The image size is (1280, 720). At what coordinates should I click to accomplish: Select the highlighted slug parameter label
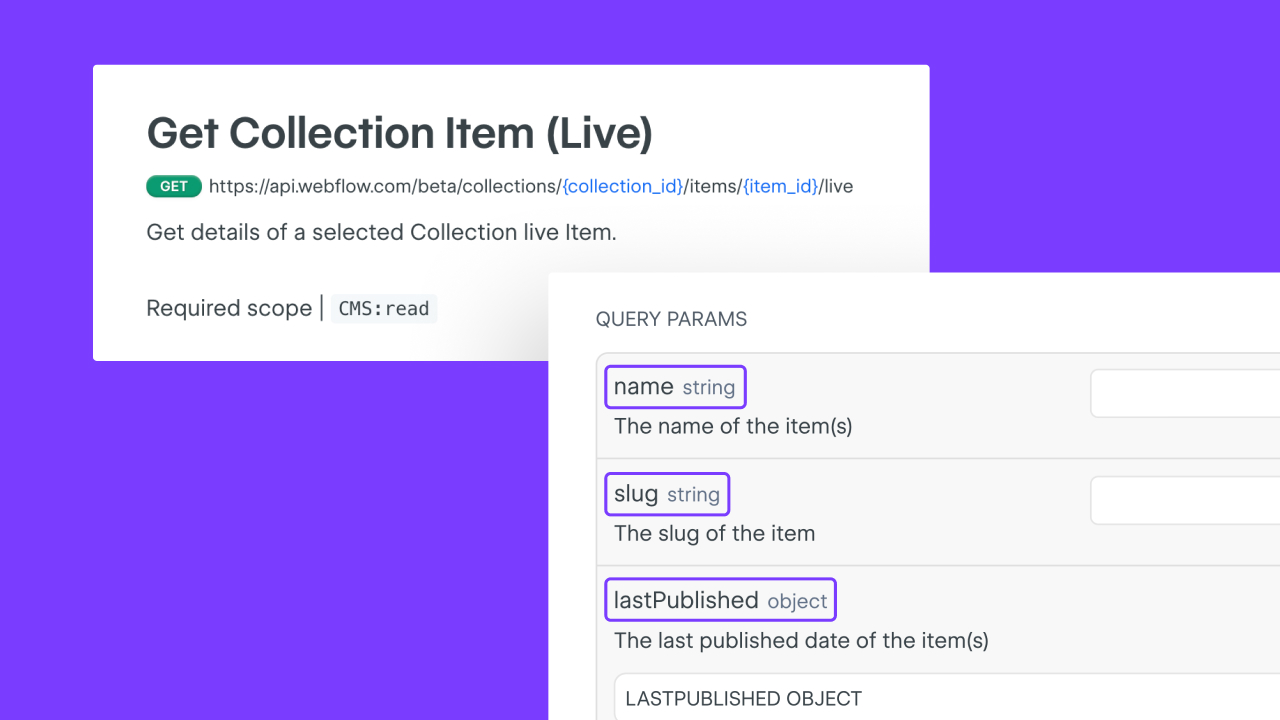[x=636, y=494]
